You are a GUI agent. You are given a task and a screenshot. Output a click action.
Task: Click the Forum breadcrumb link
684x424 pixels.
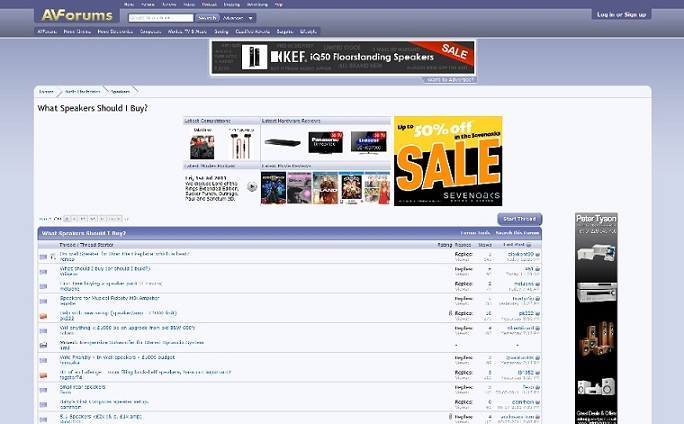coord(46,92)
